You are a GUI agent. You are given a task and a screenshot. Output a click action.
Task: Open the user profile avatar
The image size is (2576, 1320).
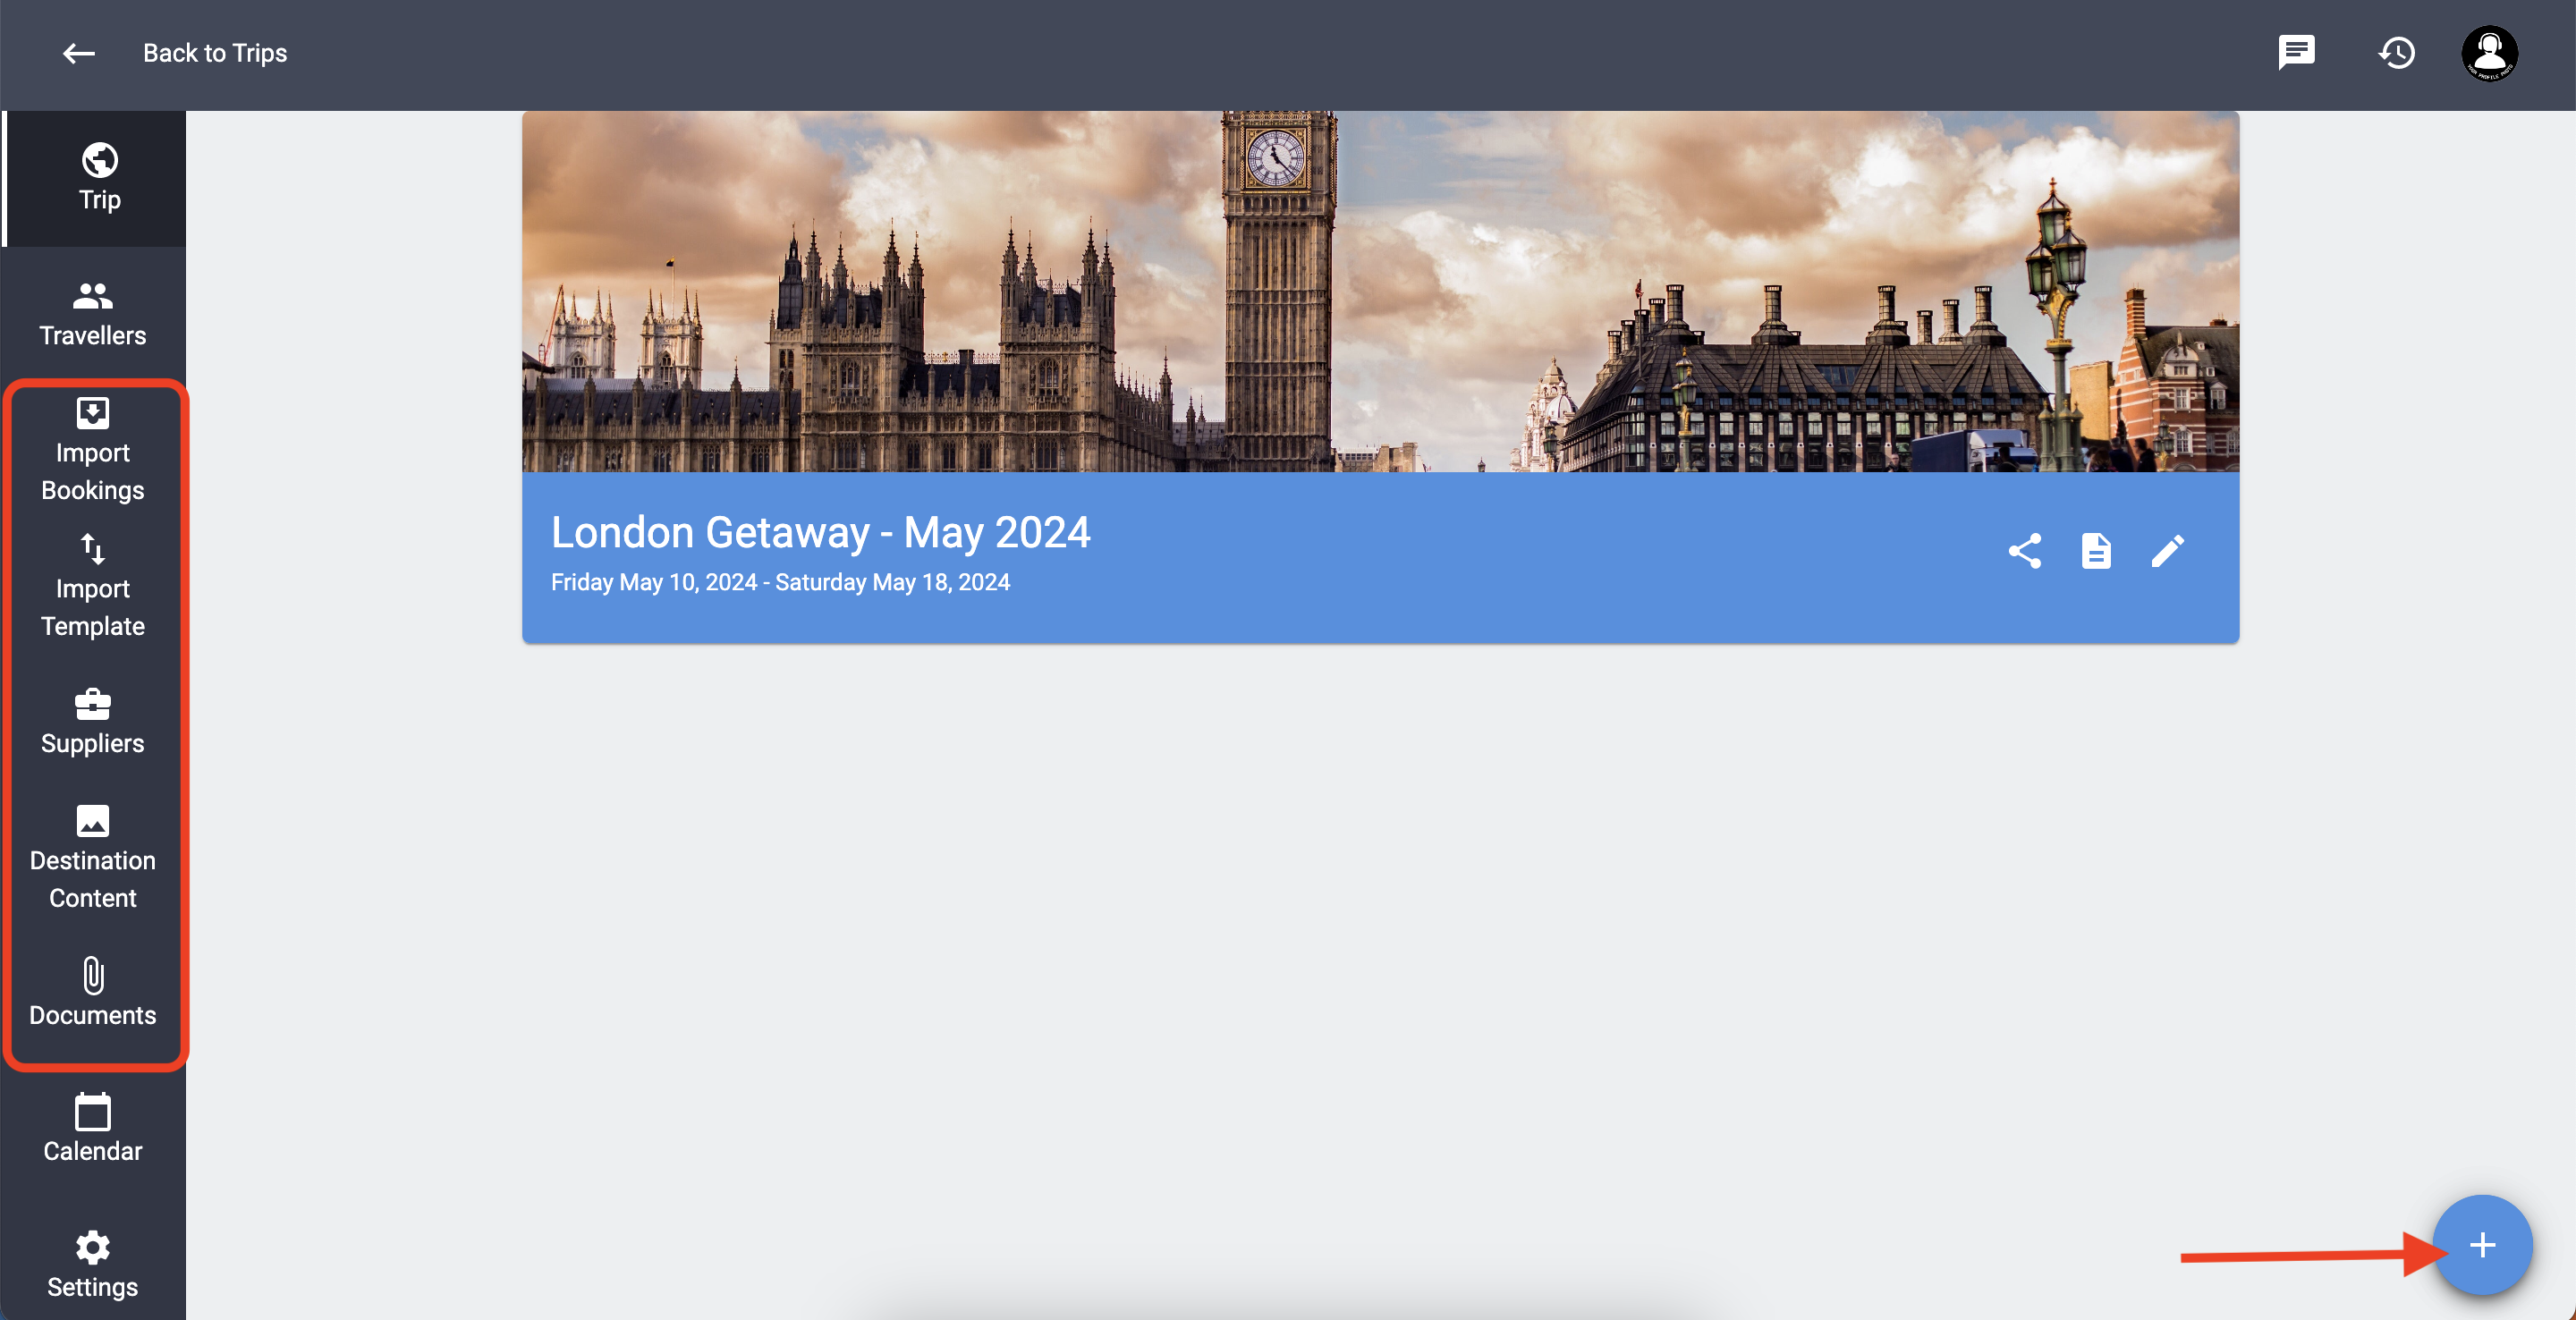click(2489, 53)
